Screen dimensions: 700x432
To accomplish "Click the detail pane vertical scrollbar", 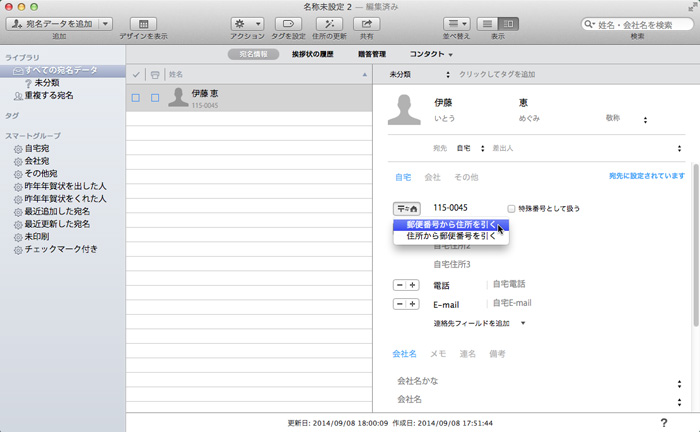I will click(694, 240).
